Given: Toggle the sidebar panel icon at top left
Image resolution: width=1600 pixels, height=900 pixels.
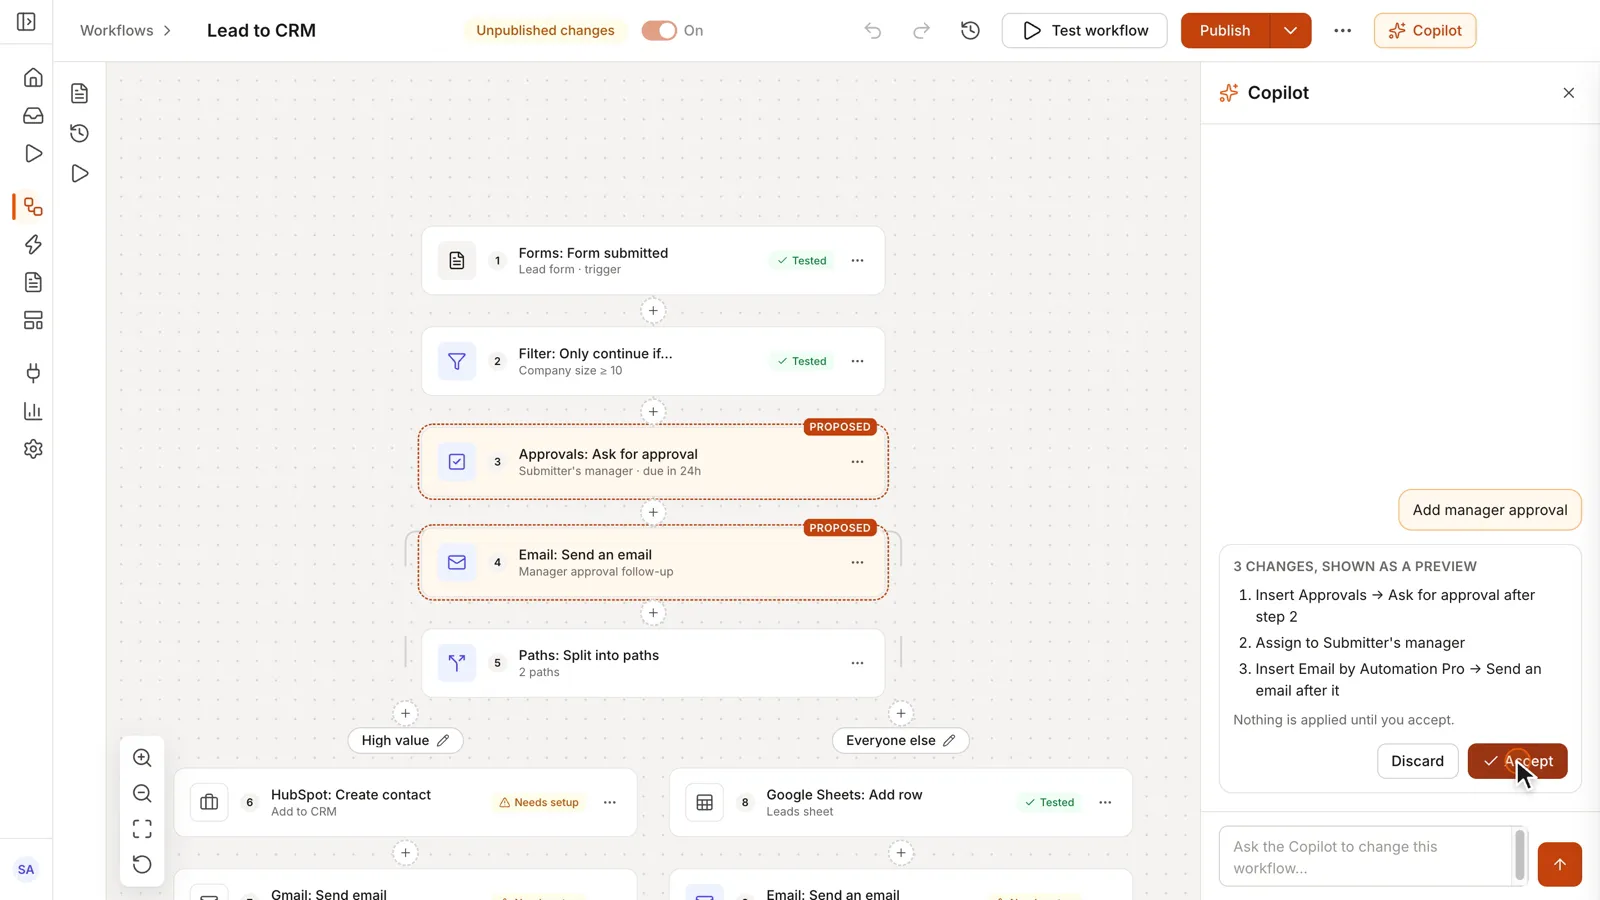Looking at the screenshot, I should tap(27, 22).
